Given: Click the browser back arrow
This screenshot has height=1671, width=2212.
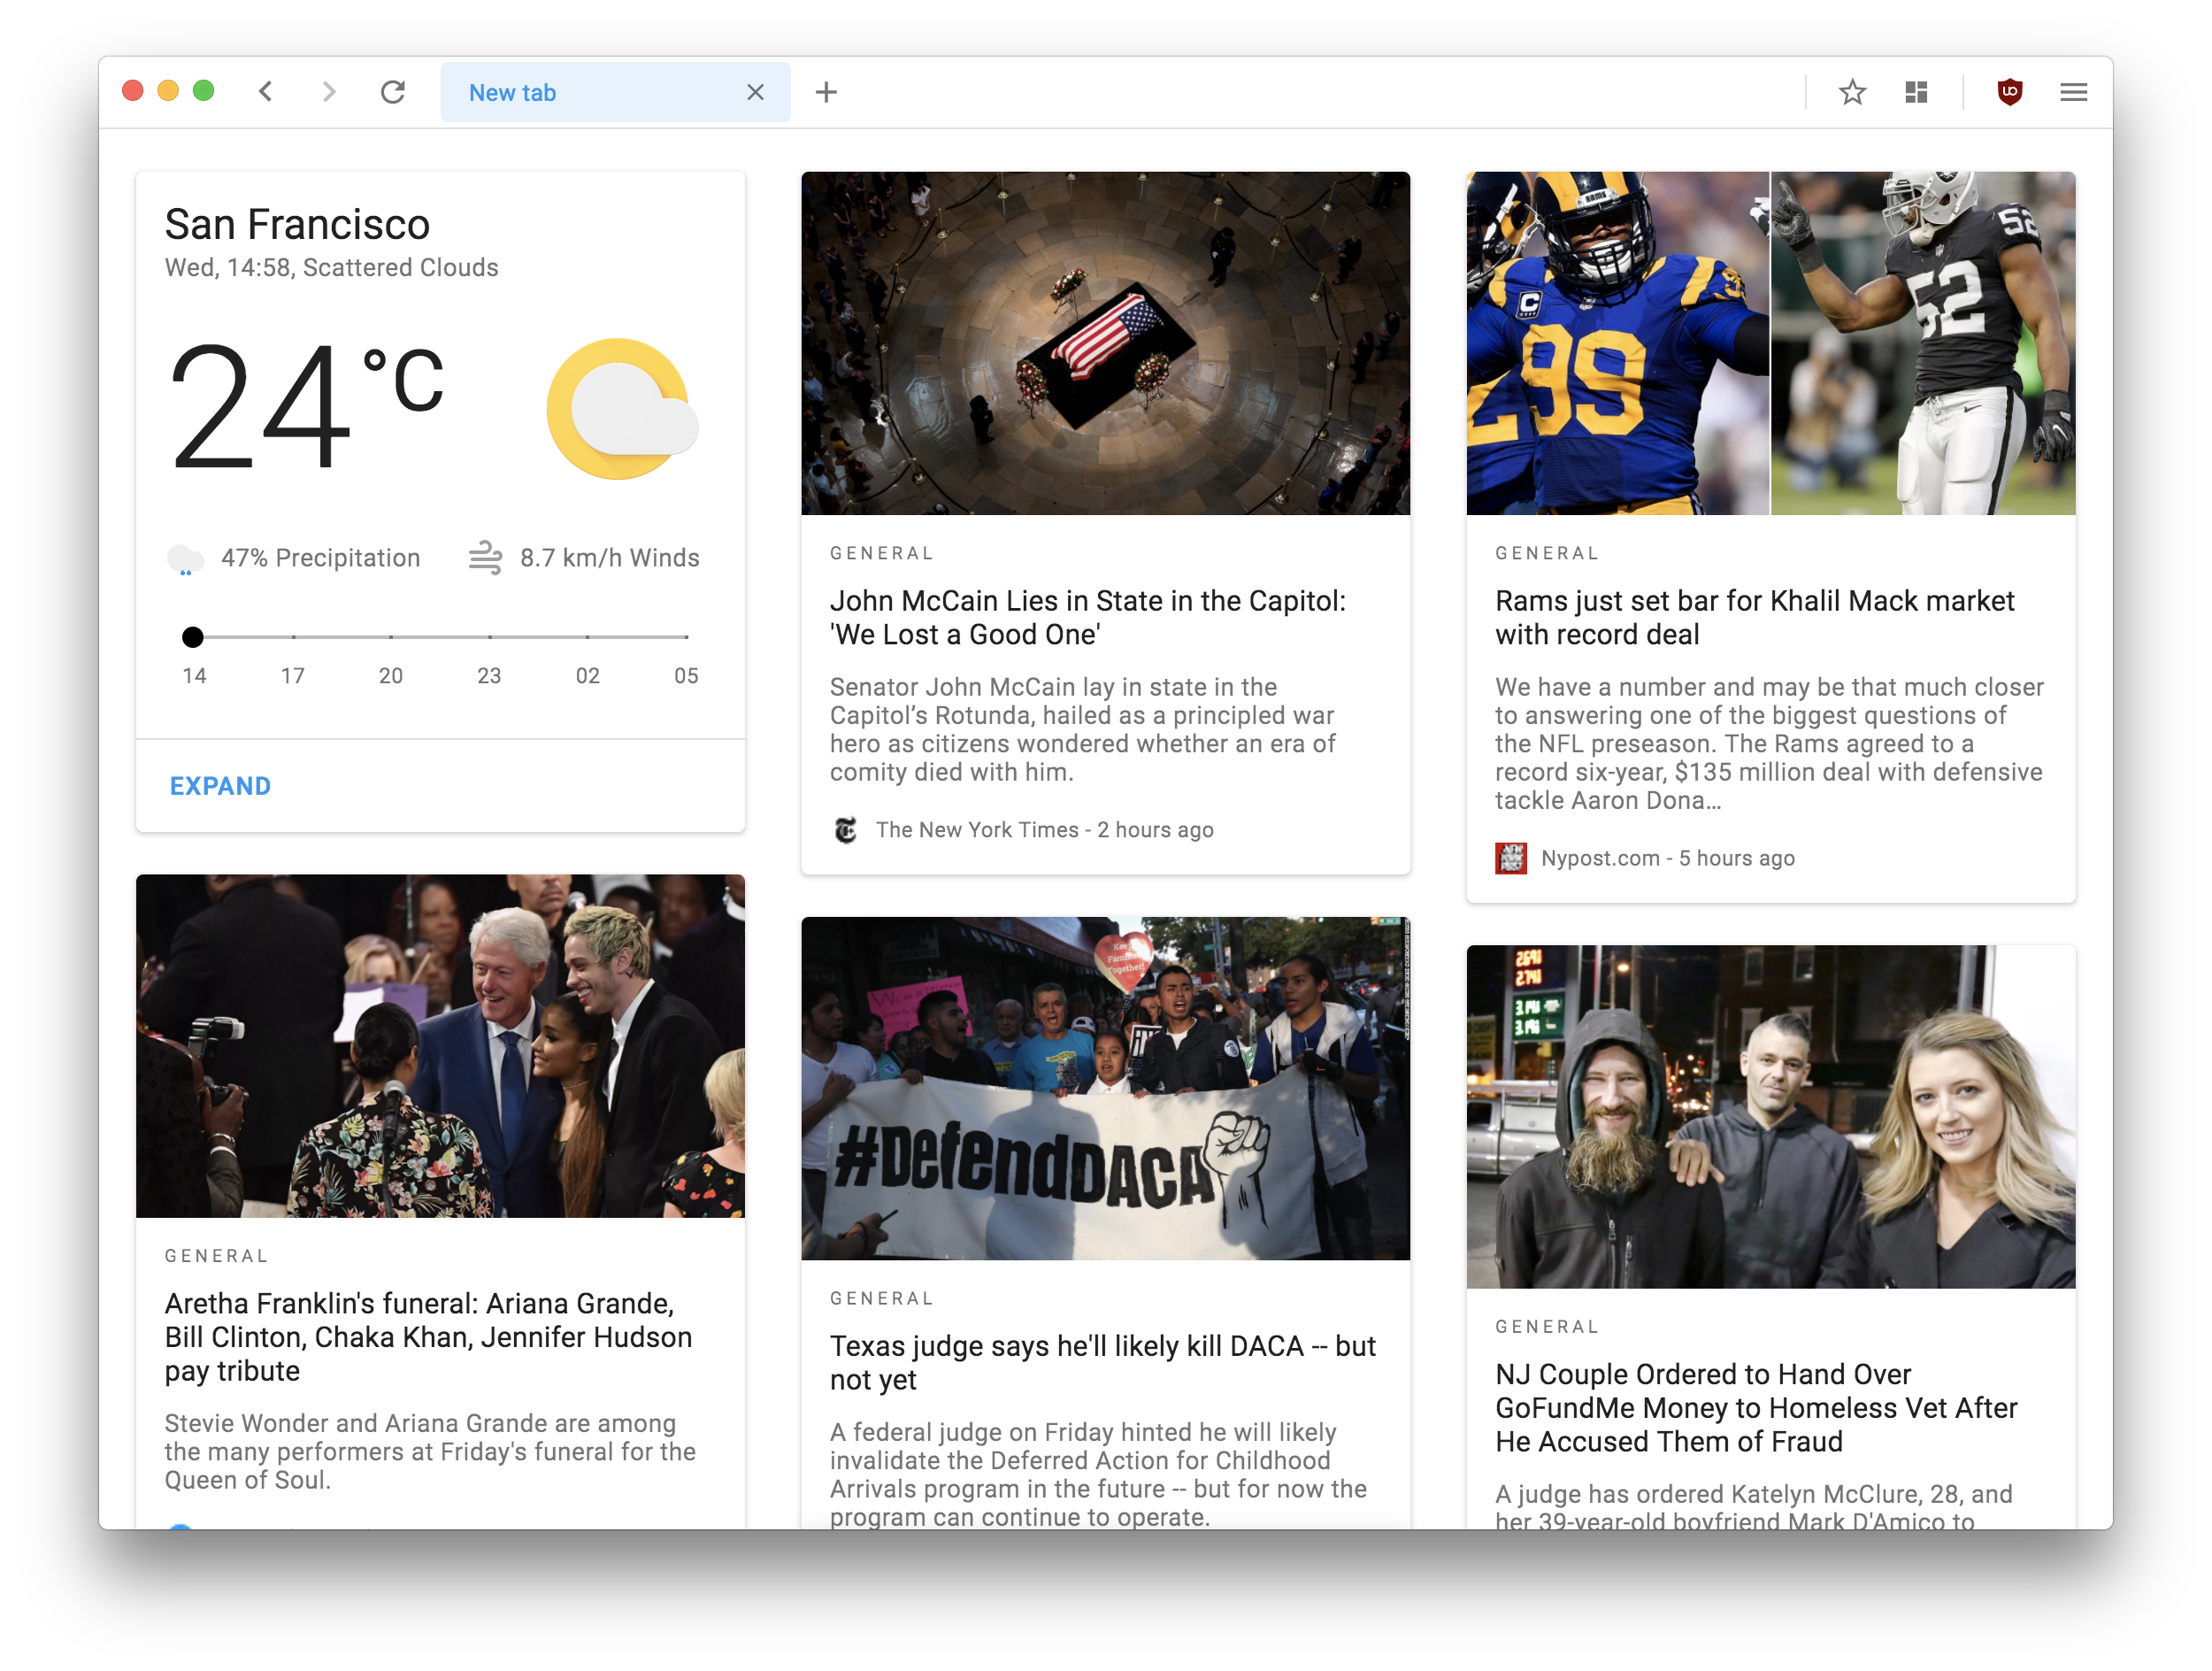Looking at the screenshot, I should coord(266,92).
